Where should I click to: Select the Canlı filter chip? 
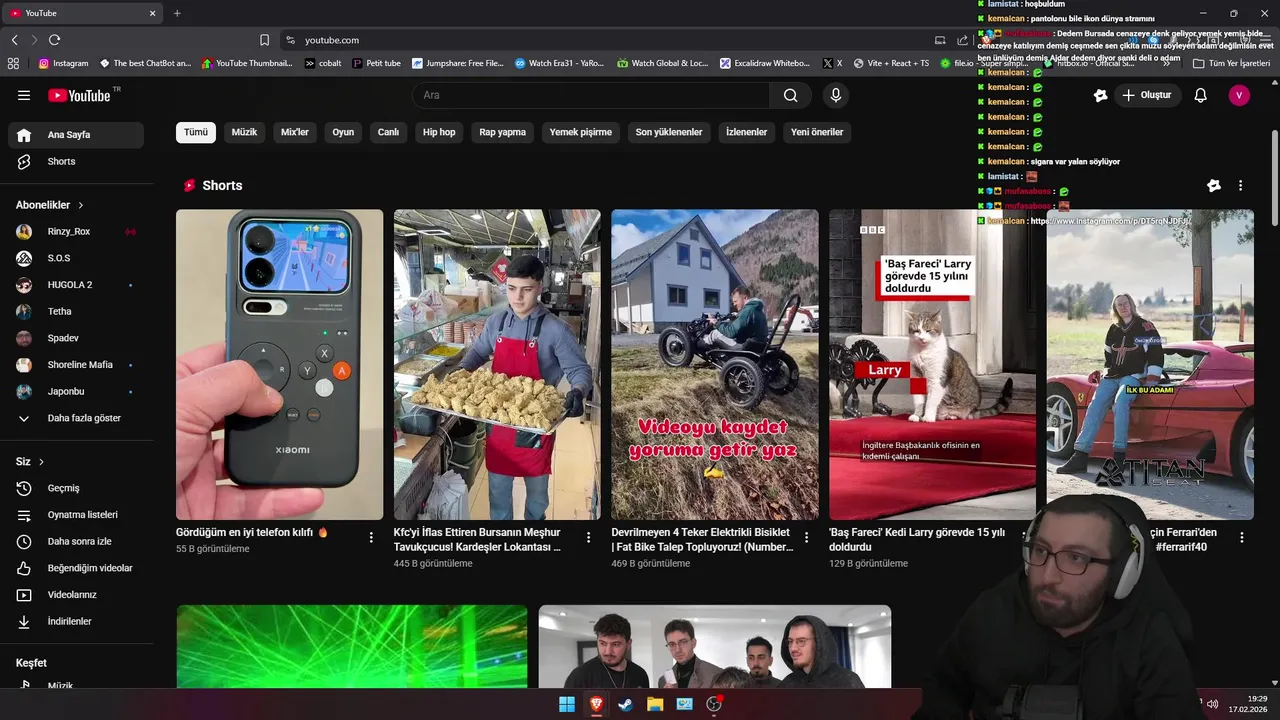point(388,132)
